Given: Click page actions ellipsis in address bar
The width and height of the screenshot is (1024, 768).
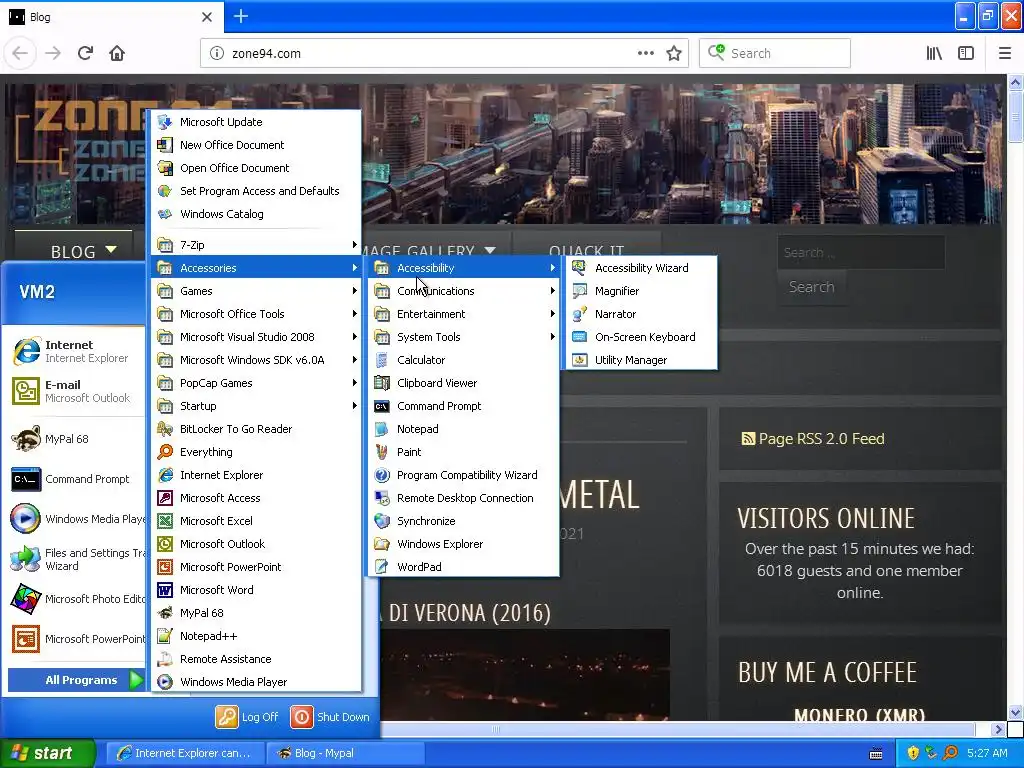Looking at the screenshot, I should (645, 54).
